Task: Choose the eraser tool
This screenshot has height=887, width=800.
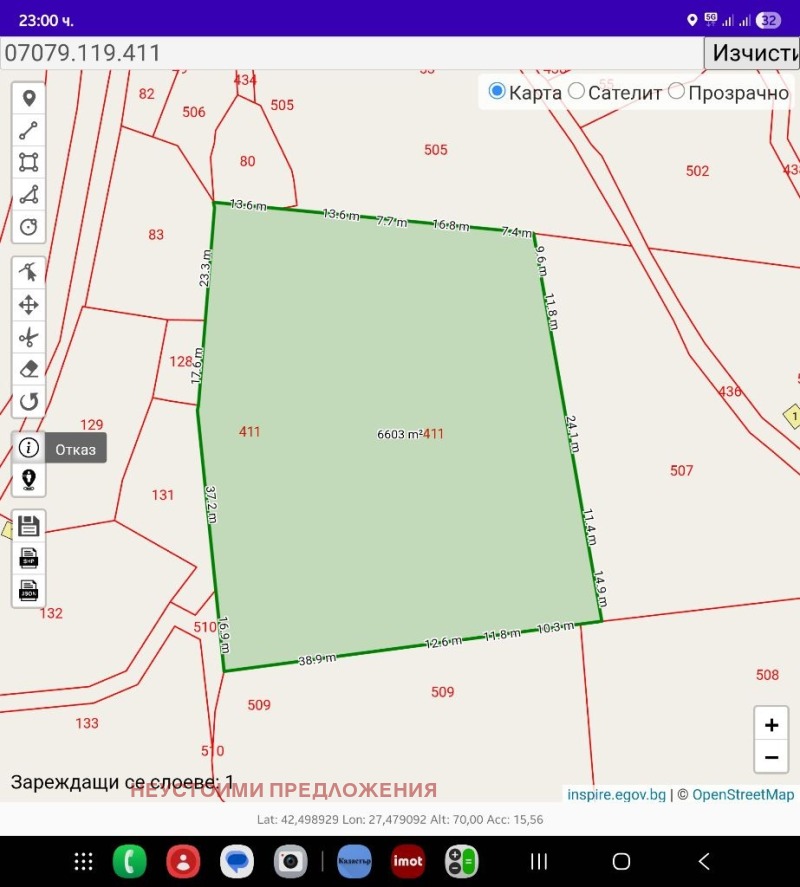Action: coord(28,369)
